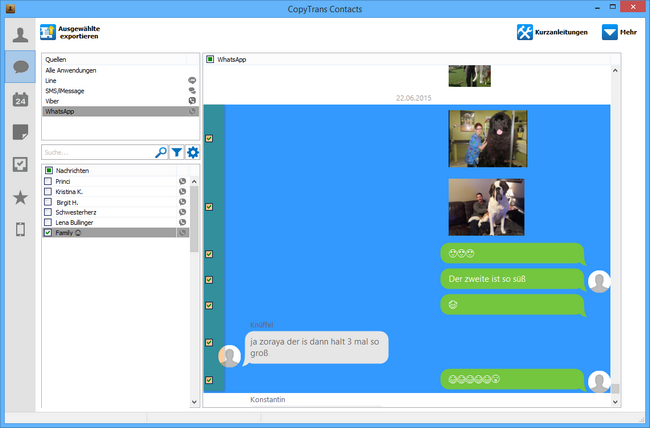This screenshot has width=650, height=428.
Task: Open the message filter funnel
Action: point(176,153)
